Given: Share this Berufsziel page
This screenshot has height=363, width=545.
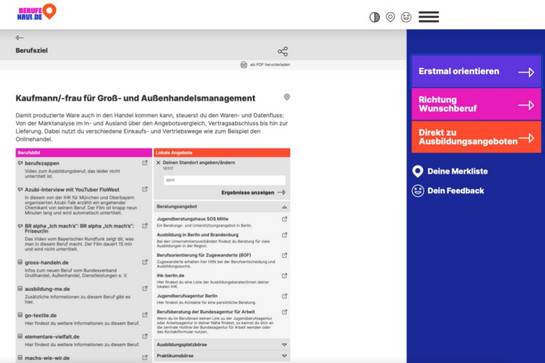Looking at the screenshot, I should pyautogui.click(x=283, y=51).
